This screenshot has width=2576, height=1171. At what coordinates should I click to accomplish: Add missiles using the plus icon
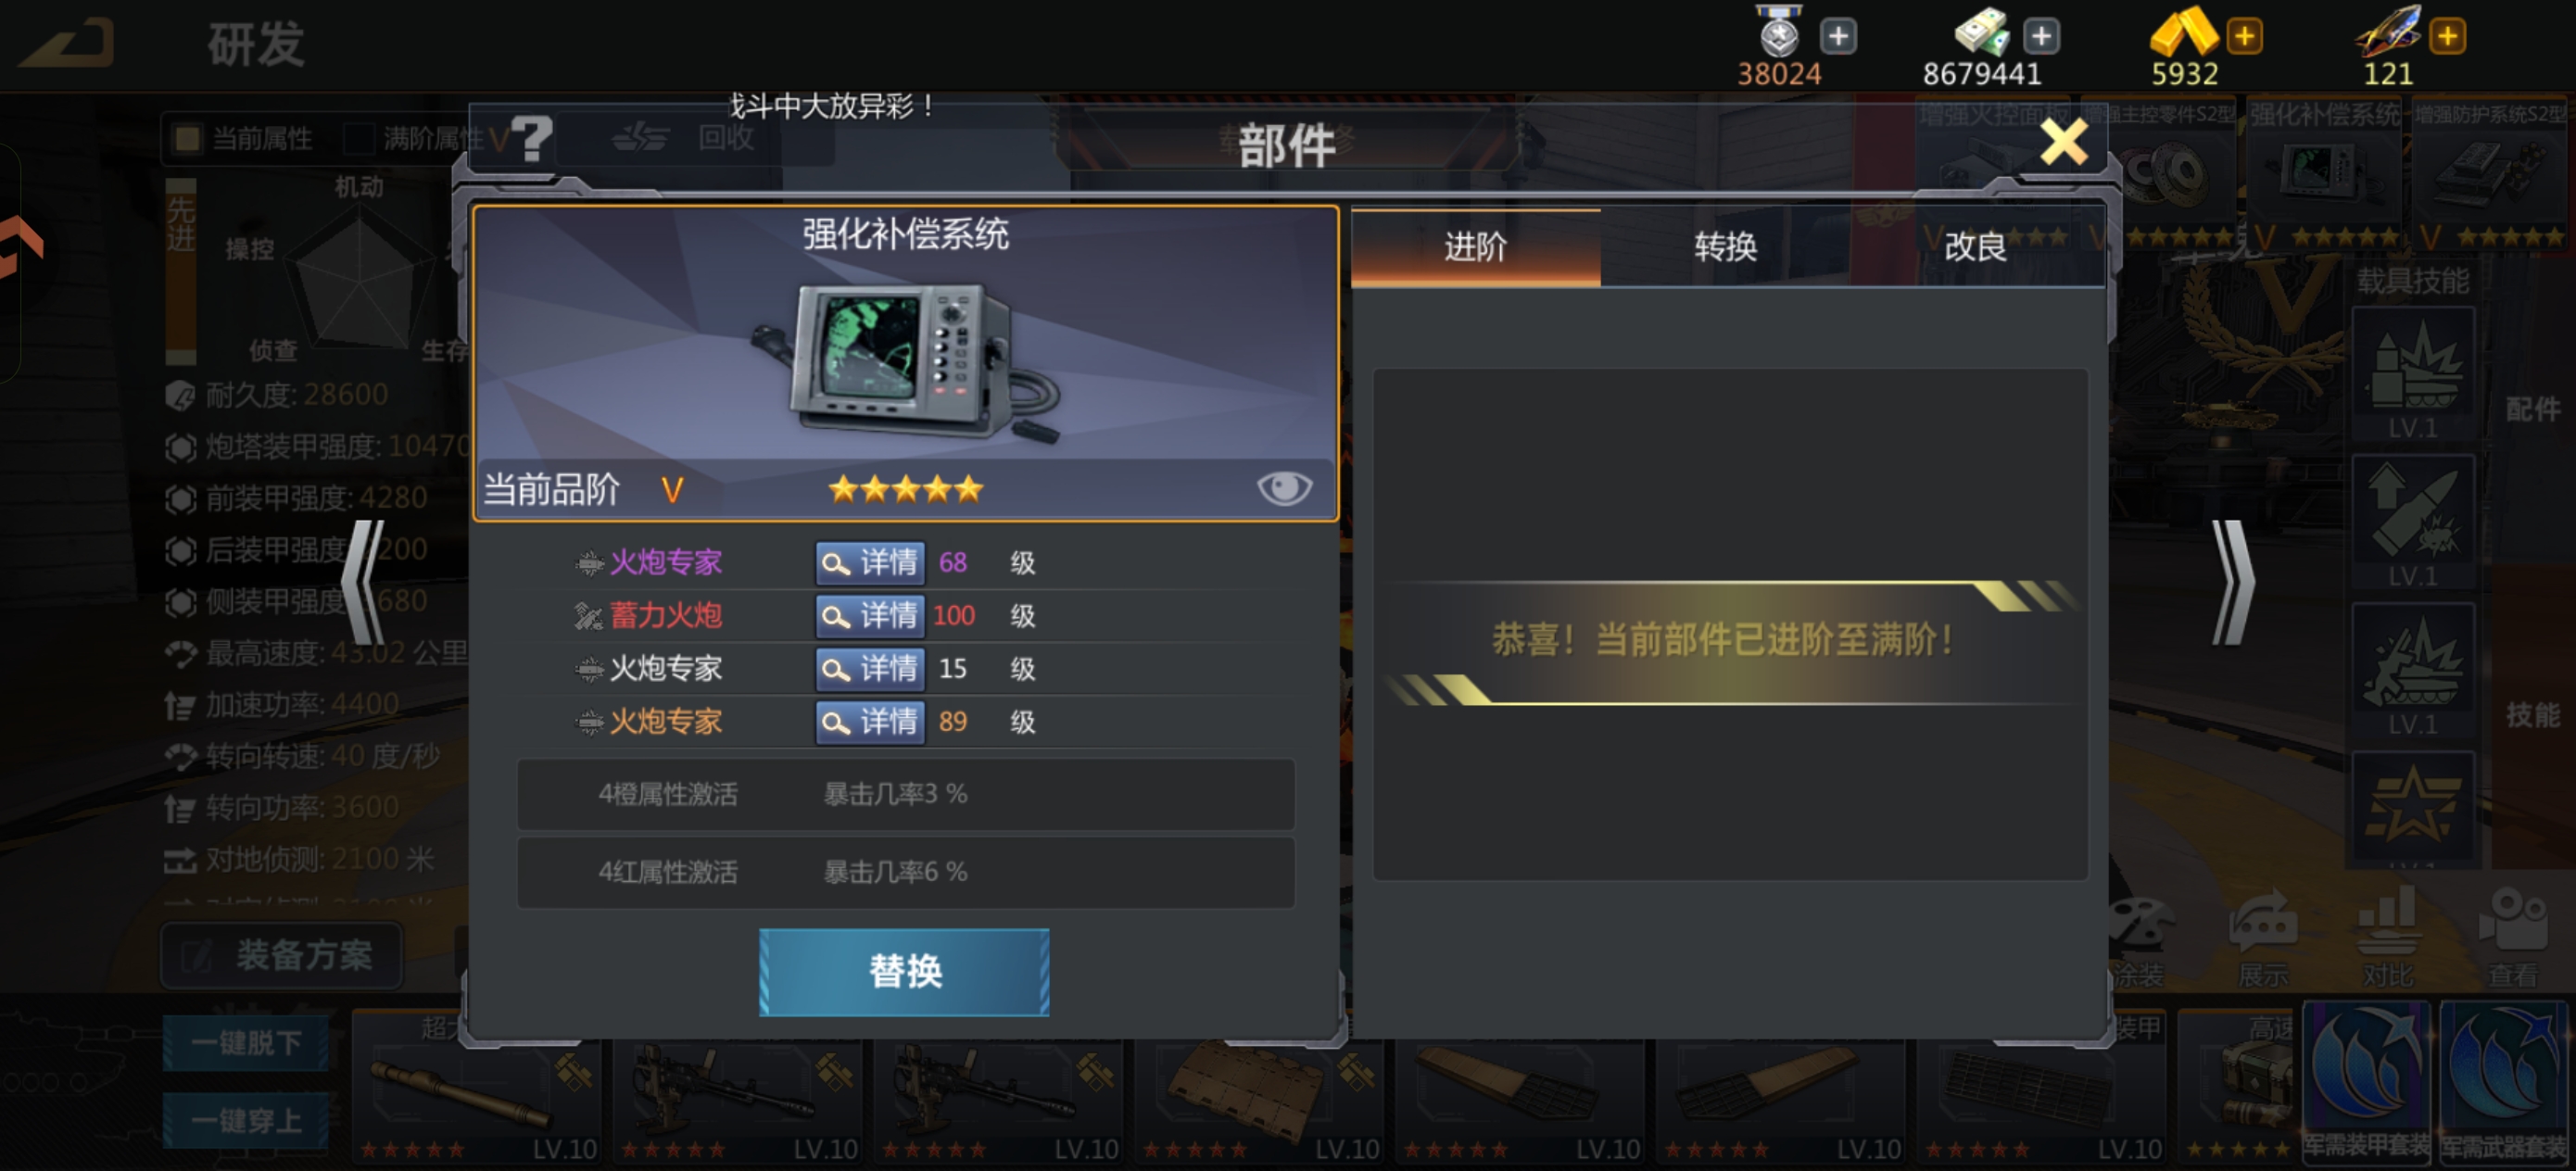coord(2447,36)
